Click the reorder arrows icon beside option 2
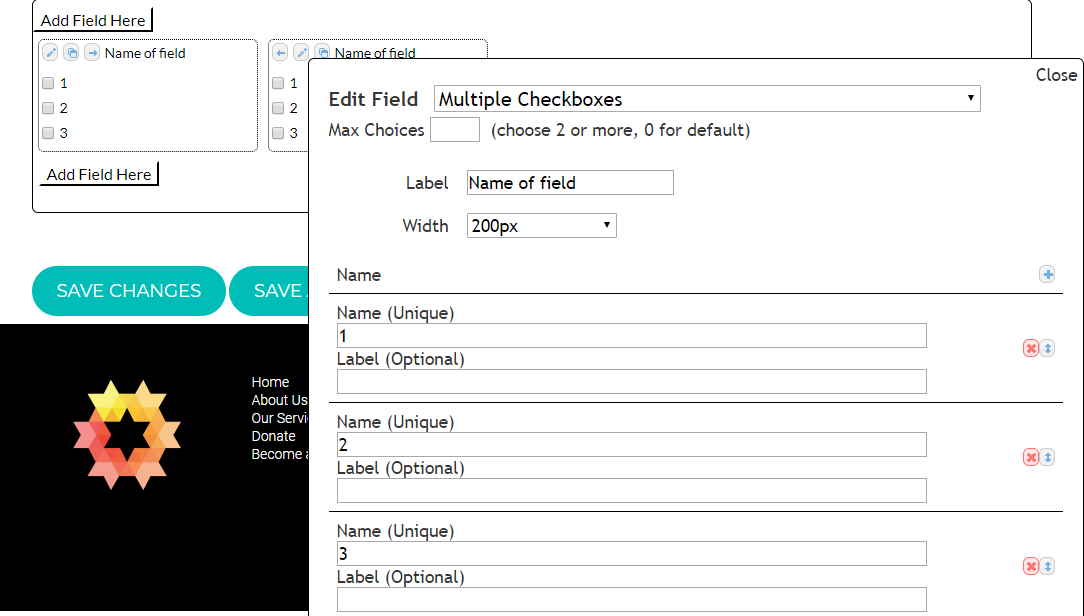Screen dimensions: 1084x616 pyautogui.click(x=1047, y=457)
